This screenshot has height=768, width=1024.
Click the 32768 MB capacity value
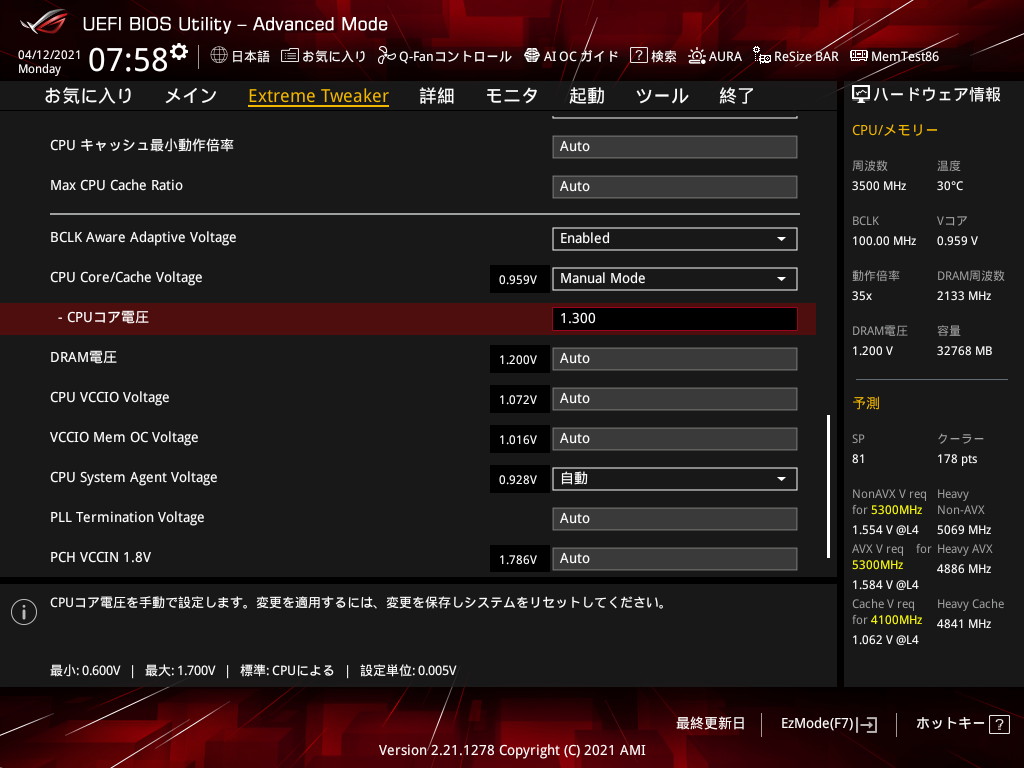click(x=965, y=351)
